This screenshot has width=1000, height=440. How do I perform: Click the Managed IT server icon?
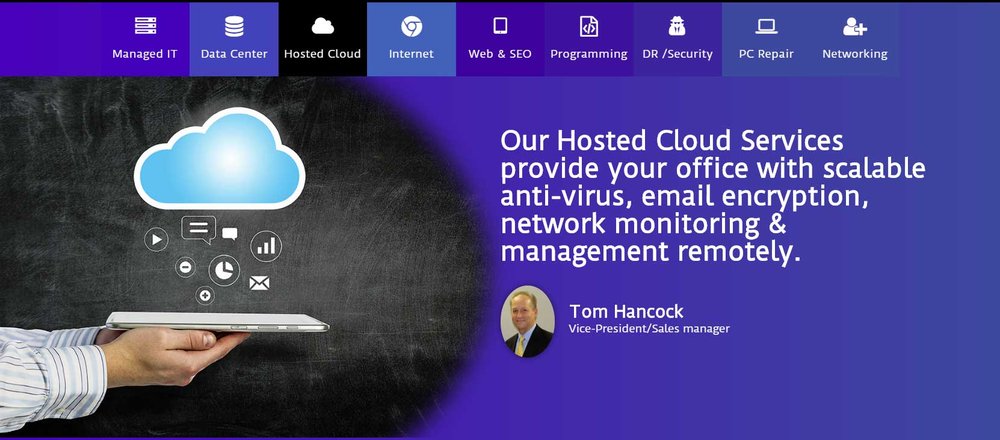point(145,27)
